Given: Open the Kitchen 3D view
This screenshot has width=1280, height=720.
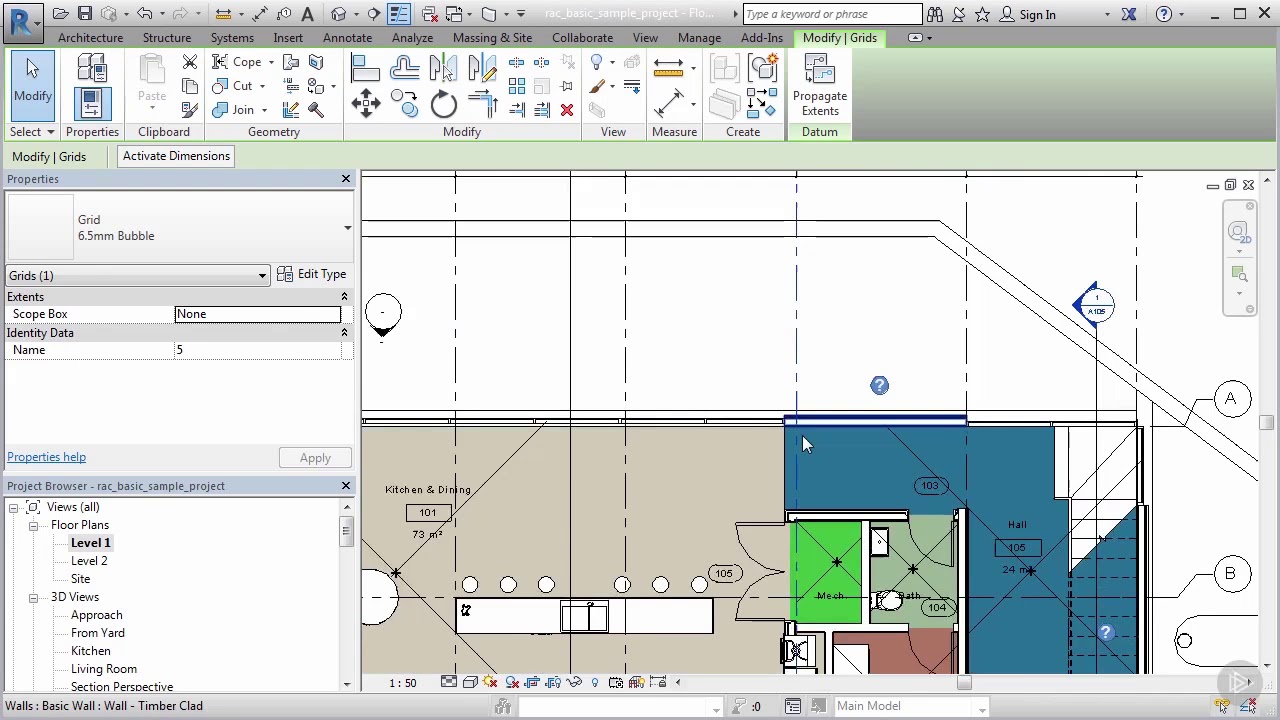Looking at the screenshot, I should 90,651.
